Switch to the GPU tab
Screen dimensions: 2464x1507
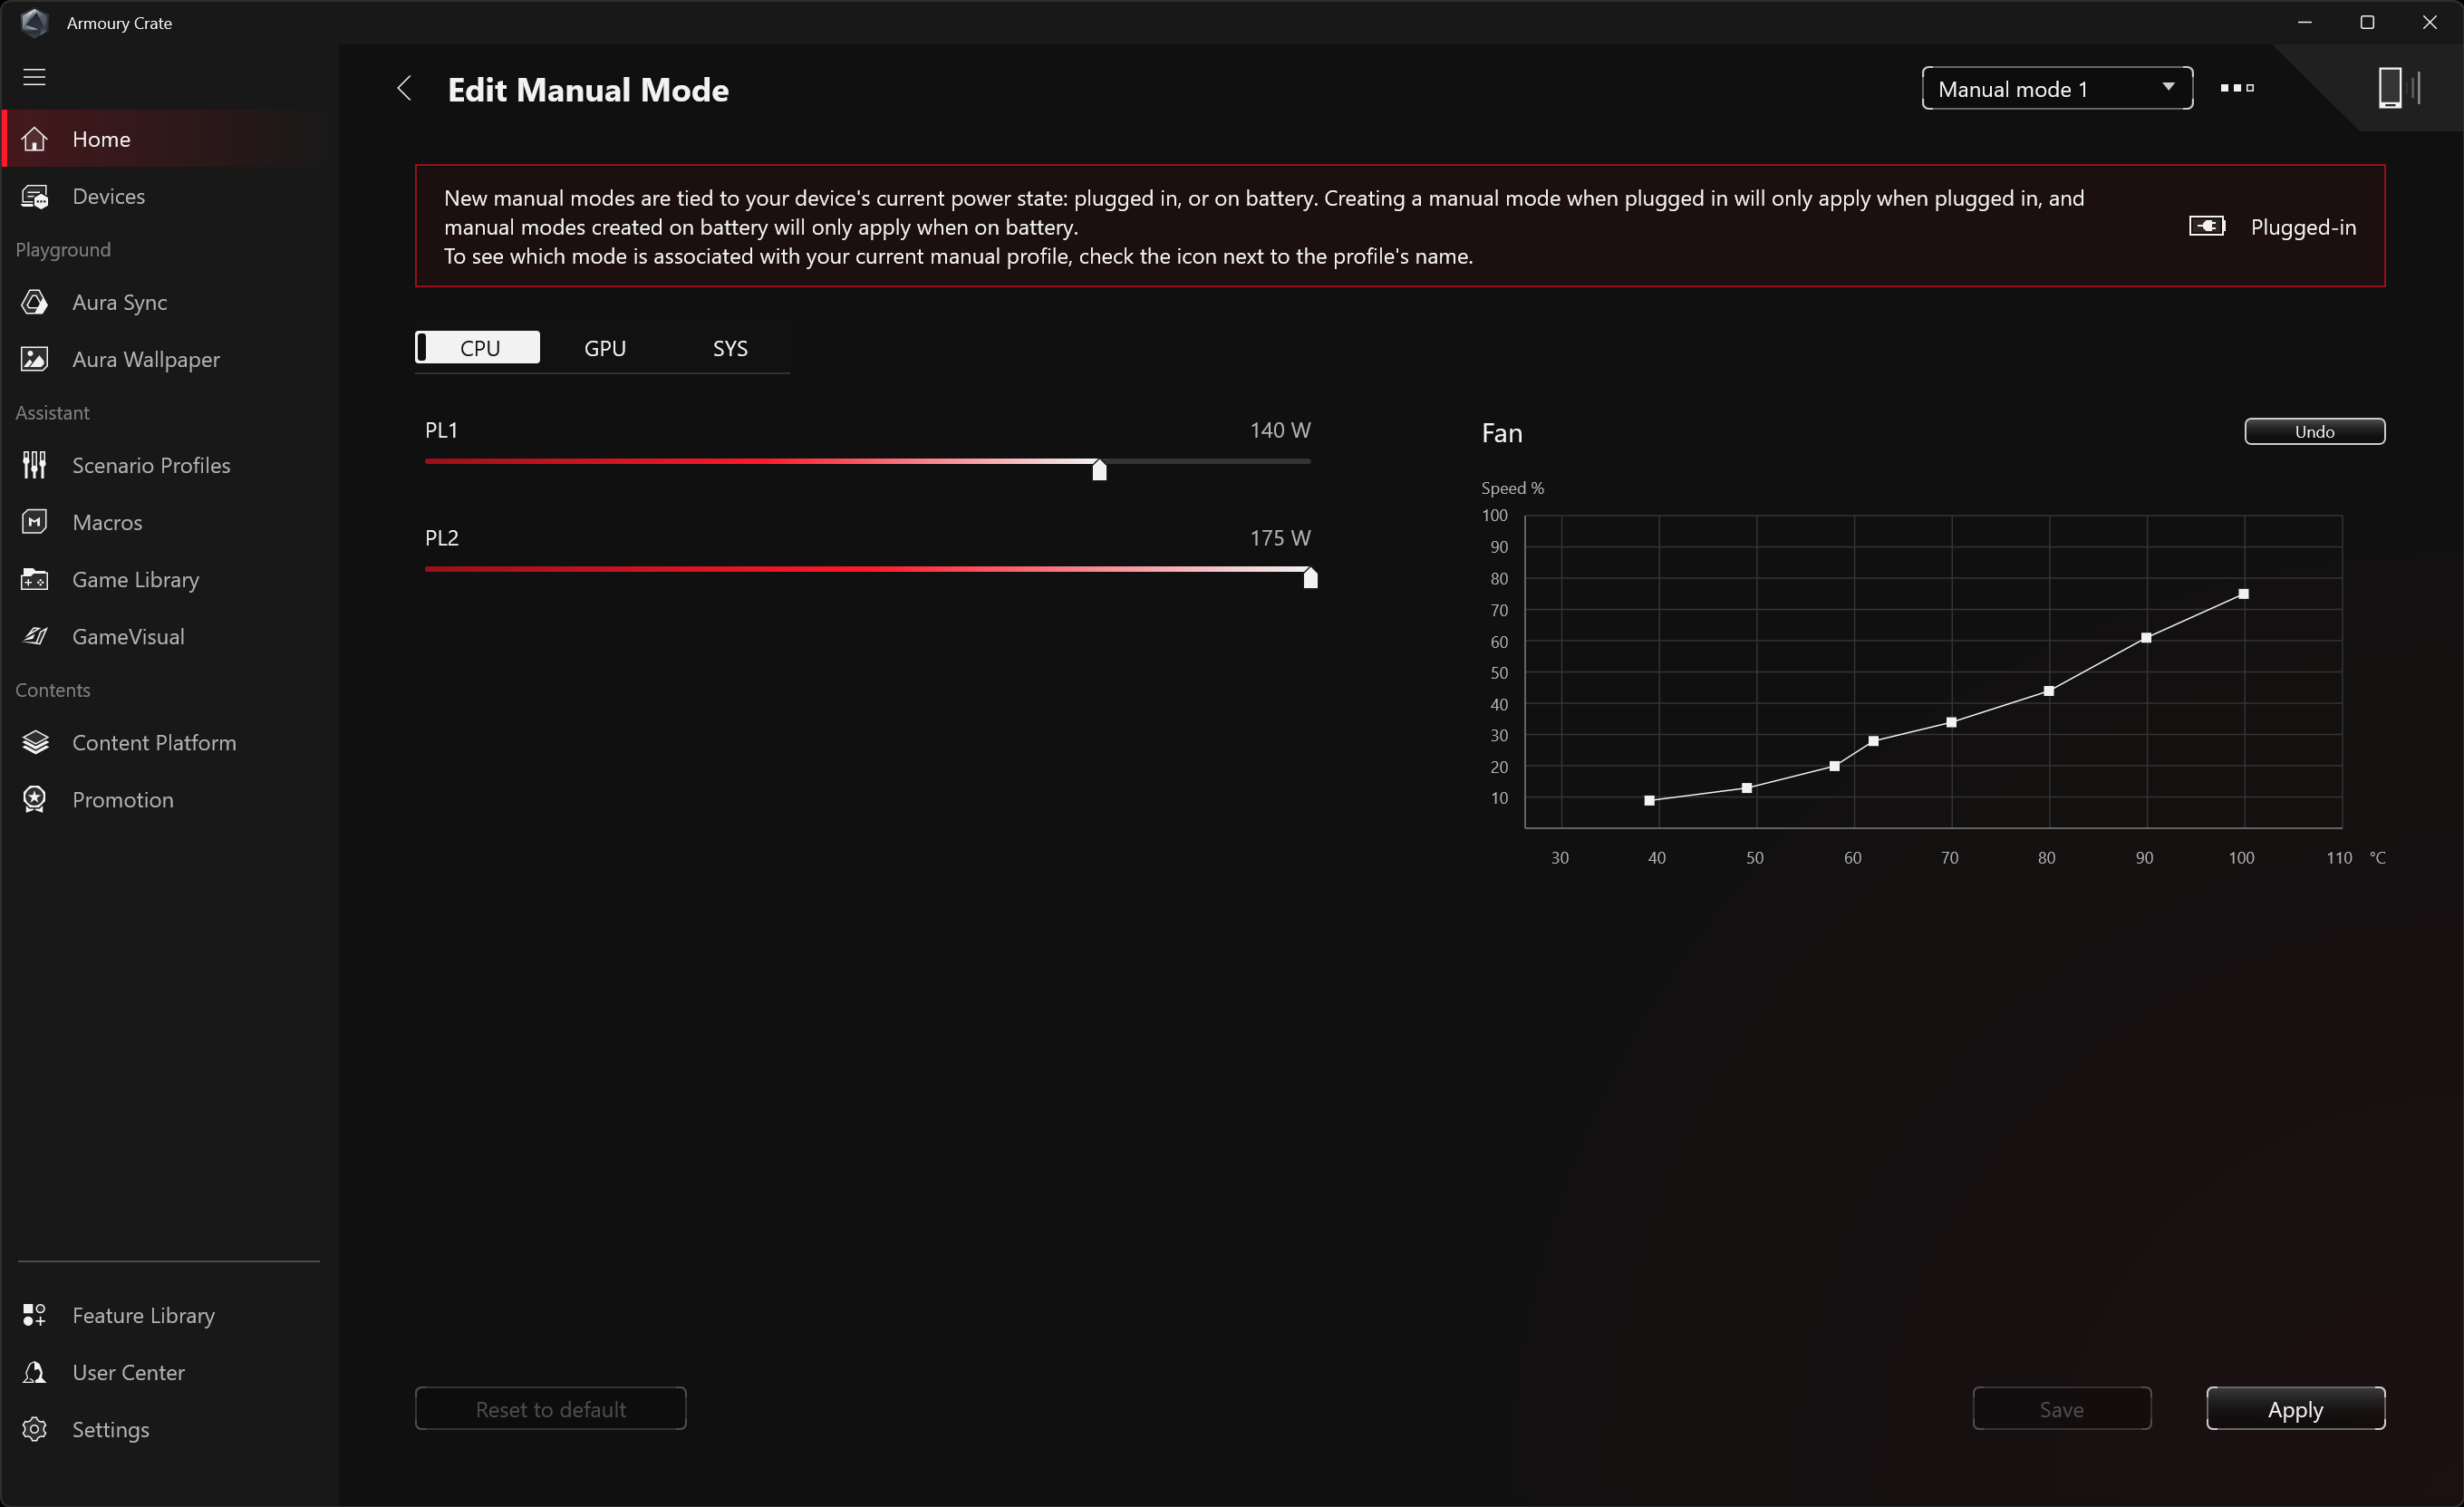pos(604,348)
